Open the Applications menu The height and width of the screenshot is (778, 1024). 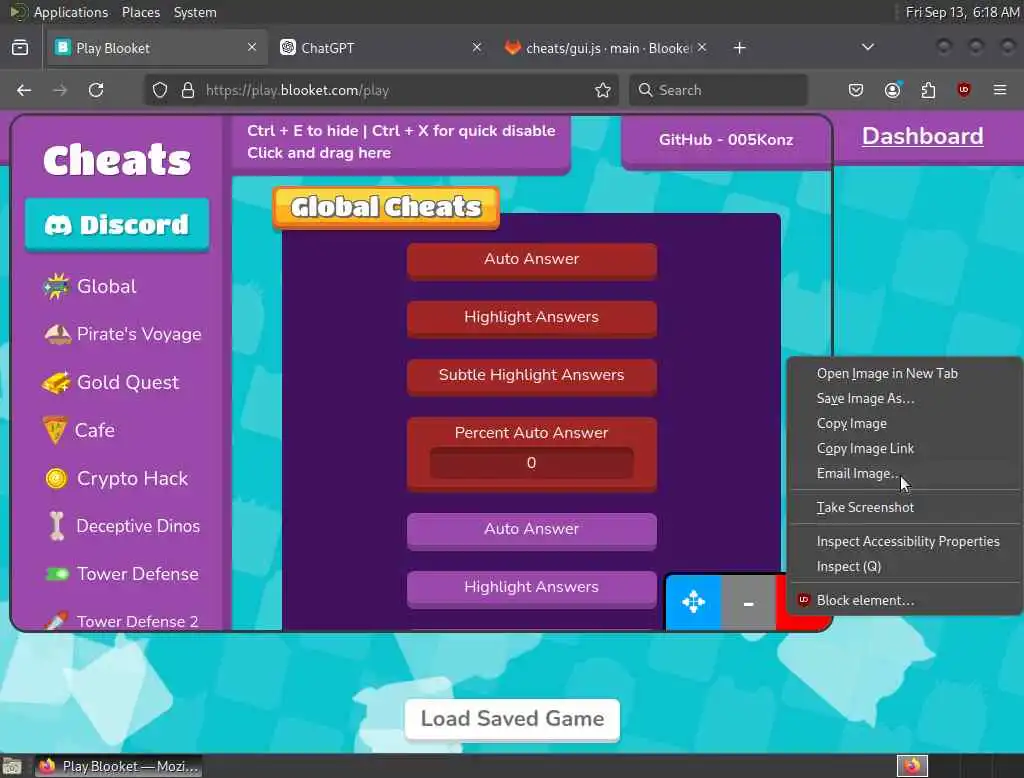71,12
